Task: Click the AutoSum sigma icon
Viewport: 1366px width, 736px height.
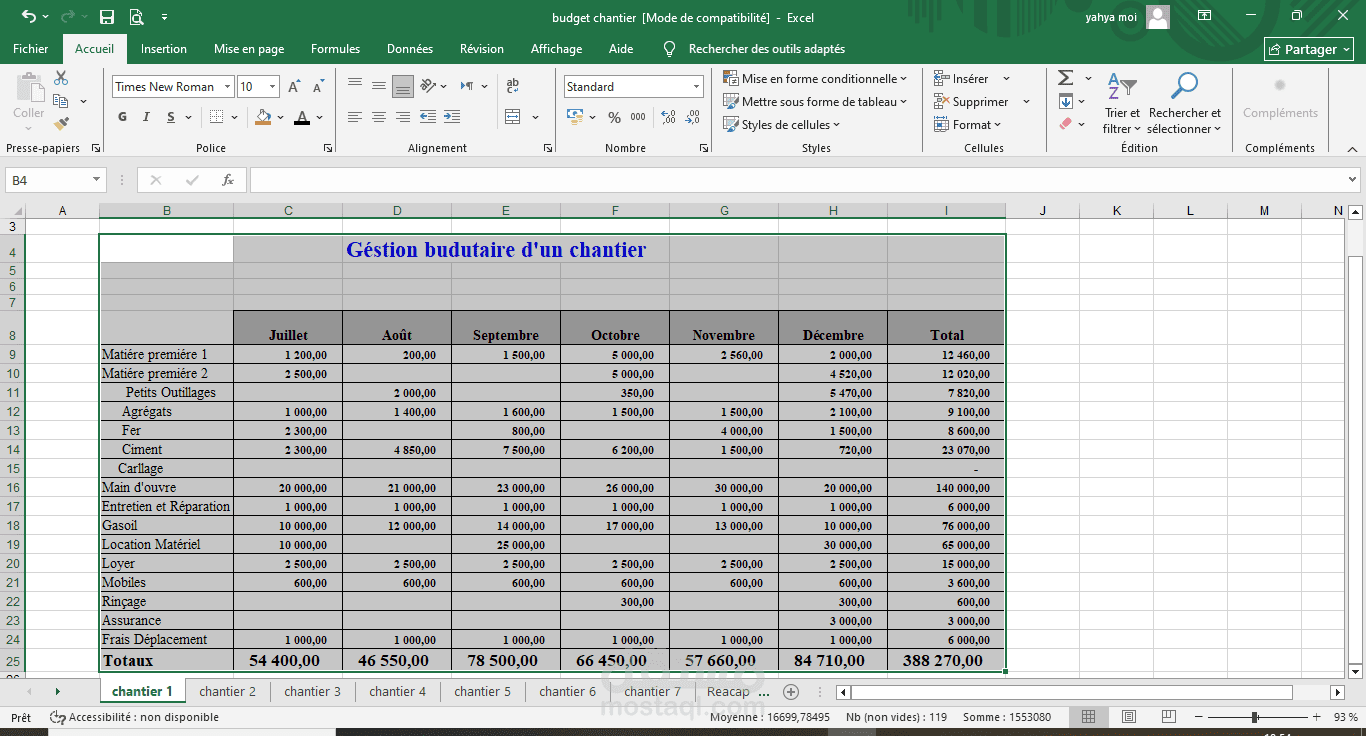Action: pos(1066,78)
